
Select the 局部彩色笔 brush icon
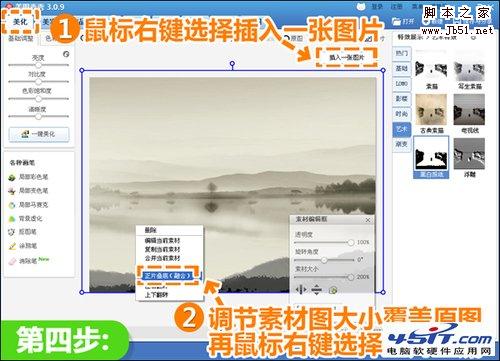tap(12, 177)
